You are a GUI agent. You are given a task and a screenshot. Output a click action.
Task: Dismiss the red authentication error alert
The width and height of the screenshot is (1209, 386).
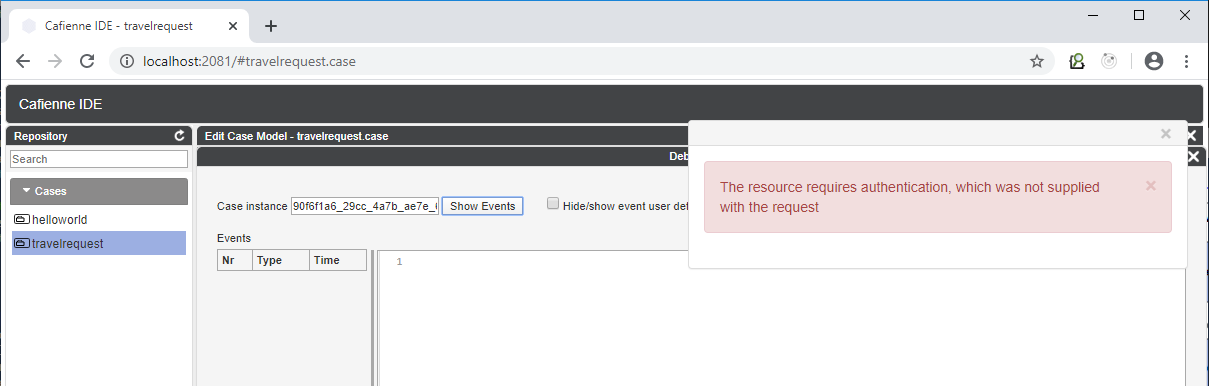pos(1150,185)
